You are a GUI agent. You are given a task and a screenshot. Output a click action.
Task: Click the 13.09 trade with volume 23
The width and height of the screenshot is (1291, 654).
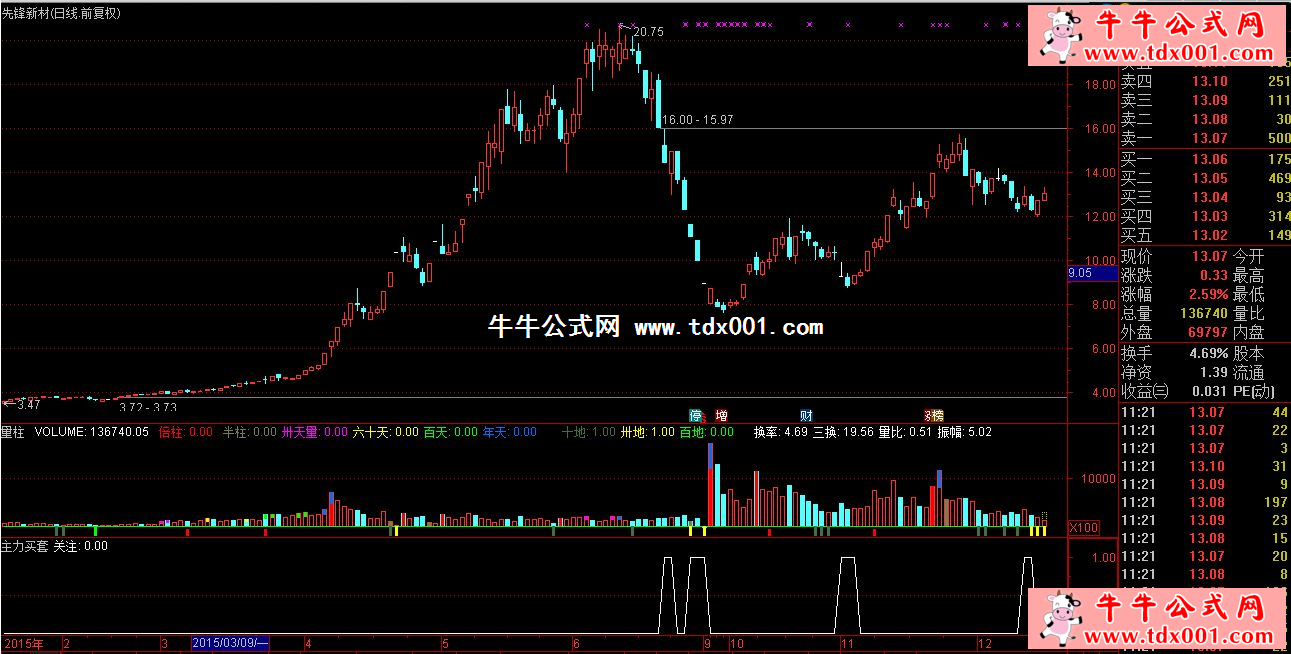tap(1204, 520)
